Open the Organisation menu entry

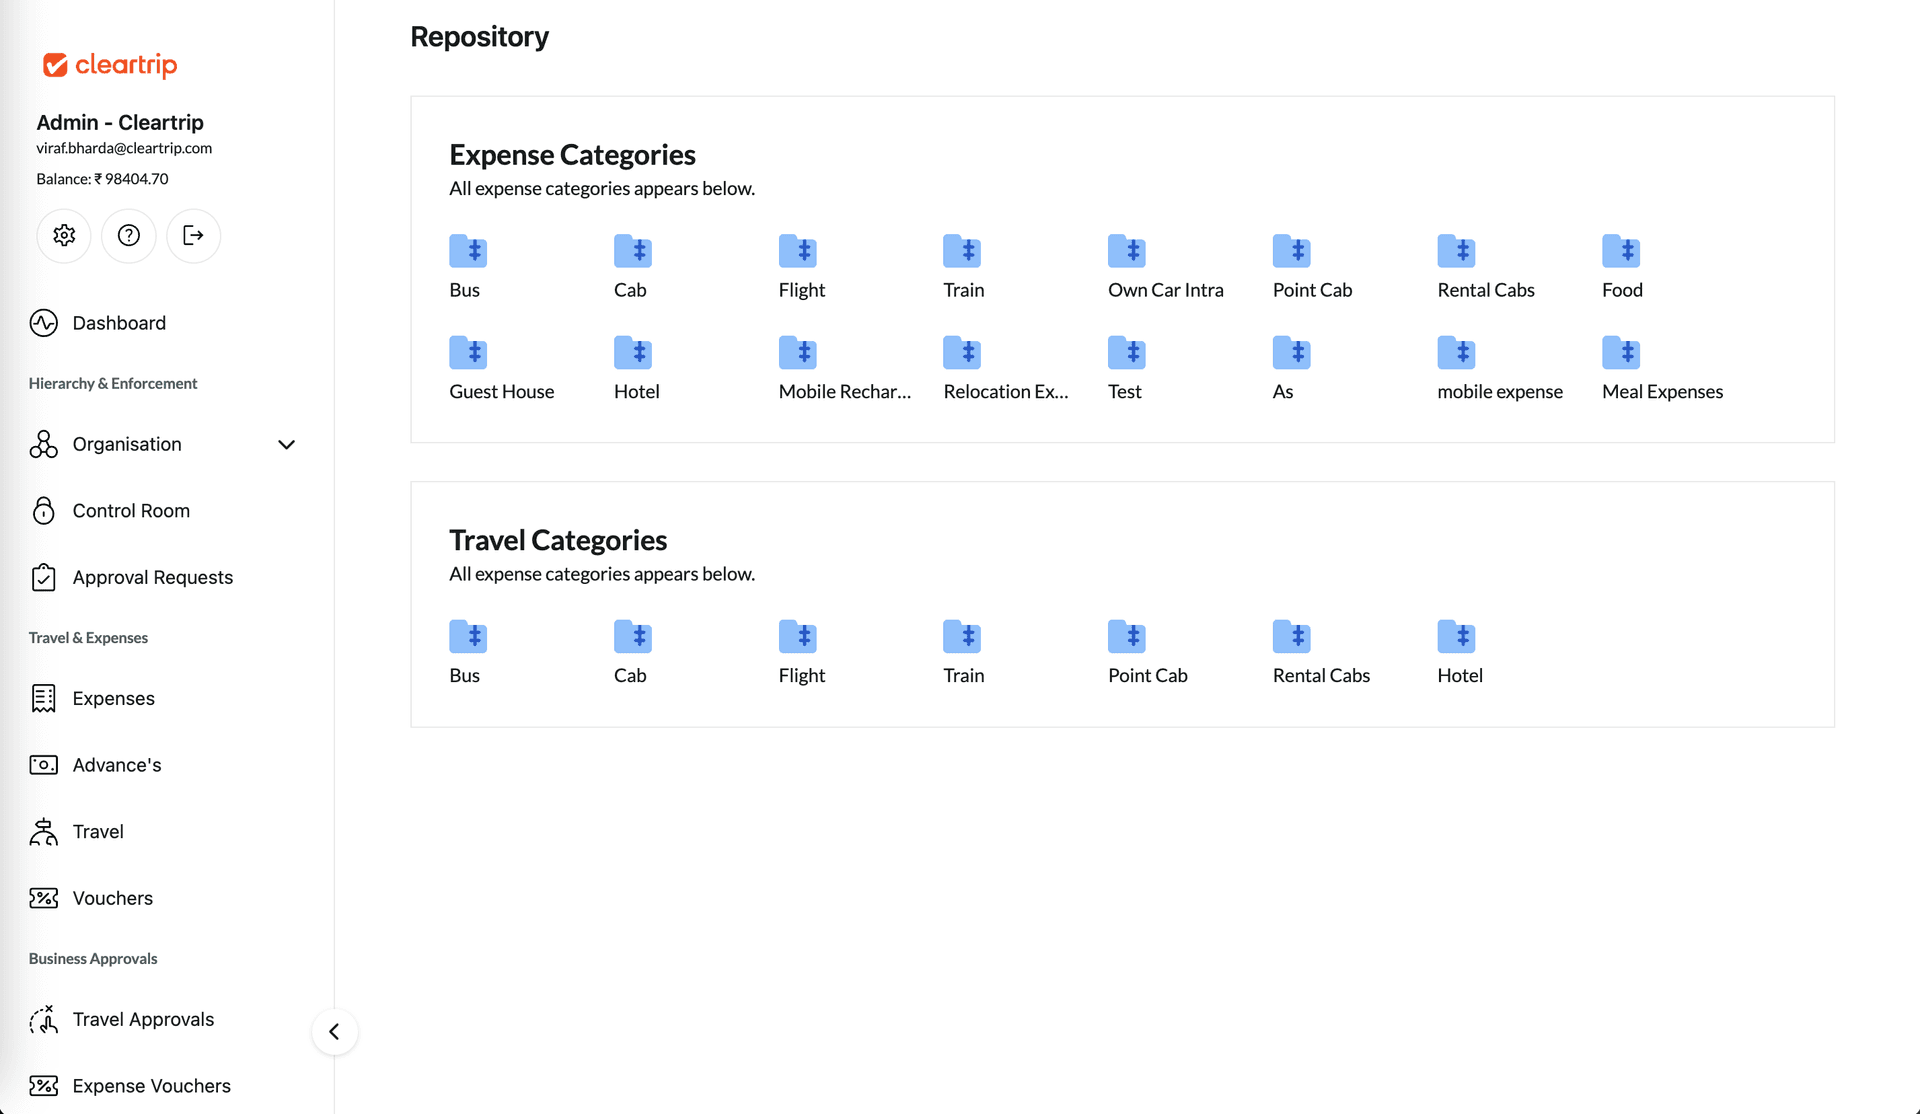[x=126, y=444]
